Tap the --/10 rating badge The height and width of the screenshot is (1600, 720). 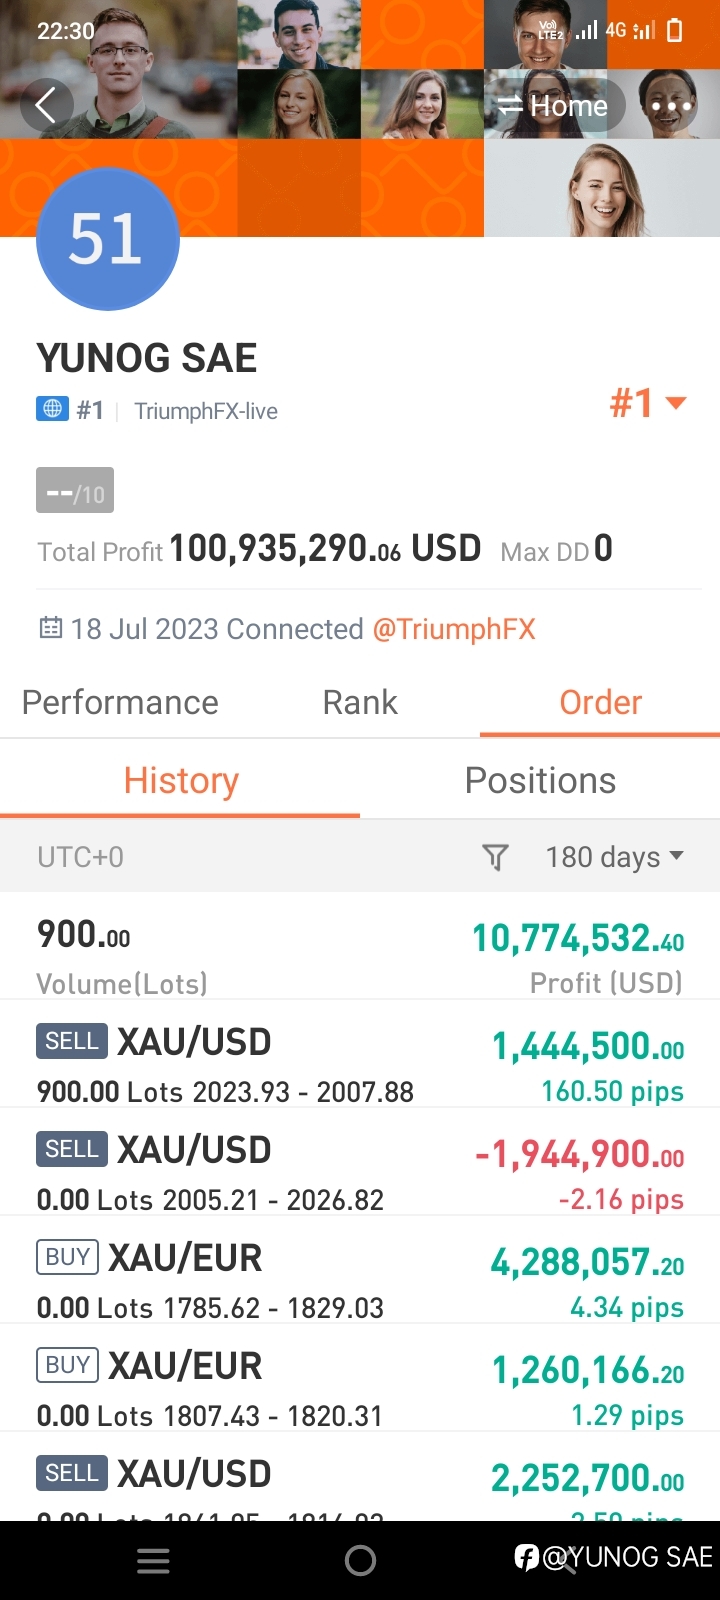click(x=75, y=491)
